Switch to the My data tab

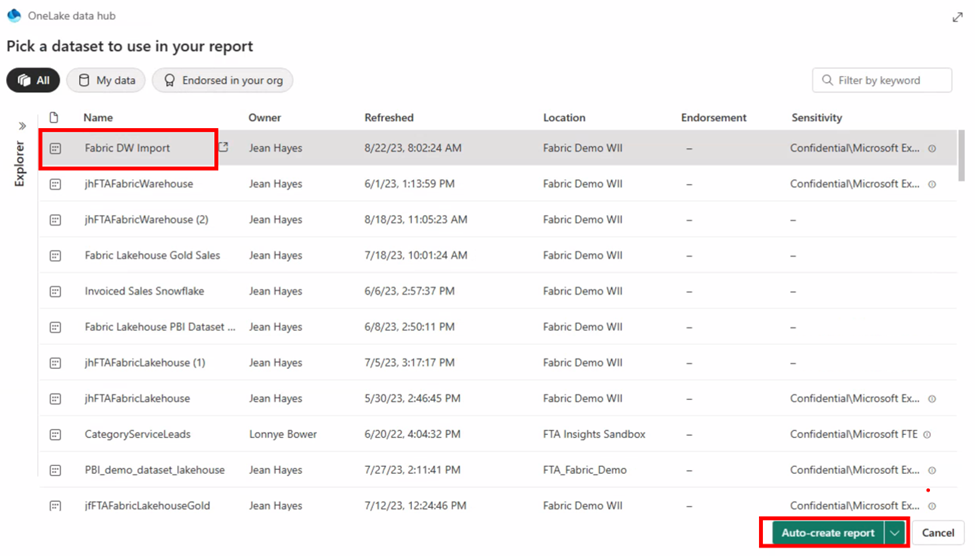(106, 80)
